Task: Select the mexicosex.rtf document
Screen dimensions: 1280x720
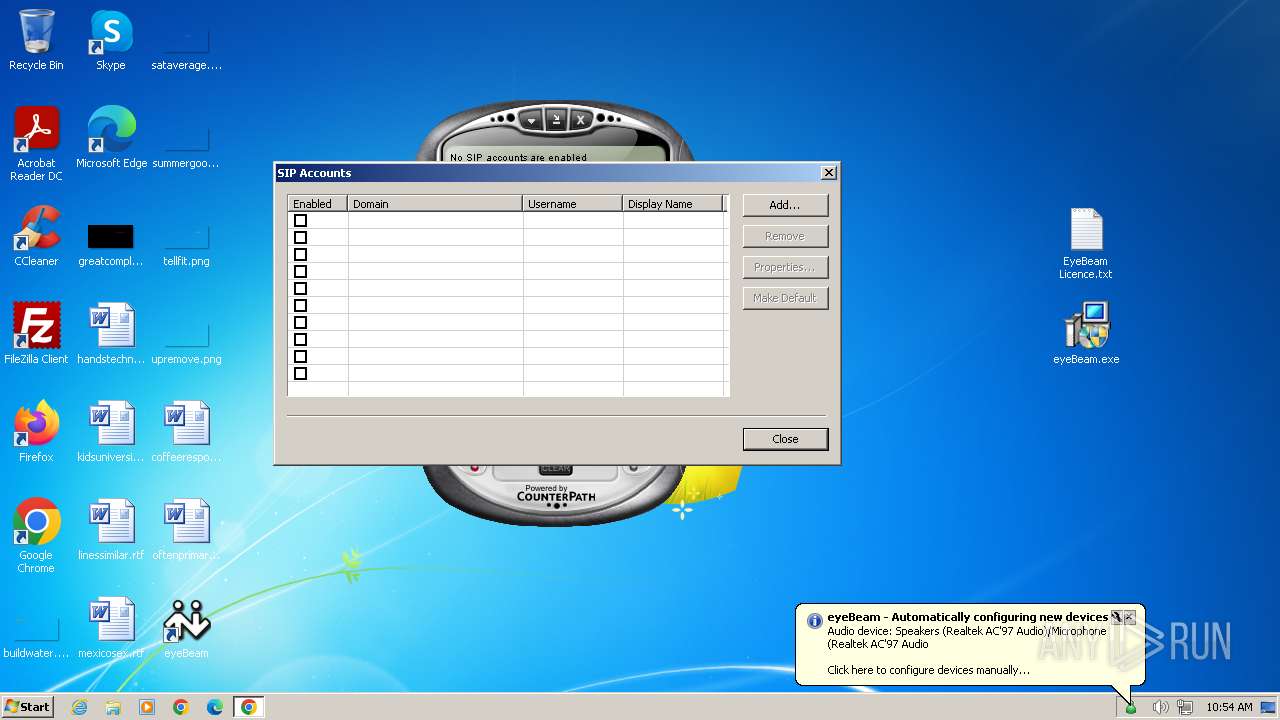Action: (x=111, y=628)
